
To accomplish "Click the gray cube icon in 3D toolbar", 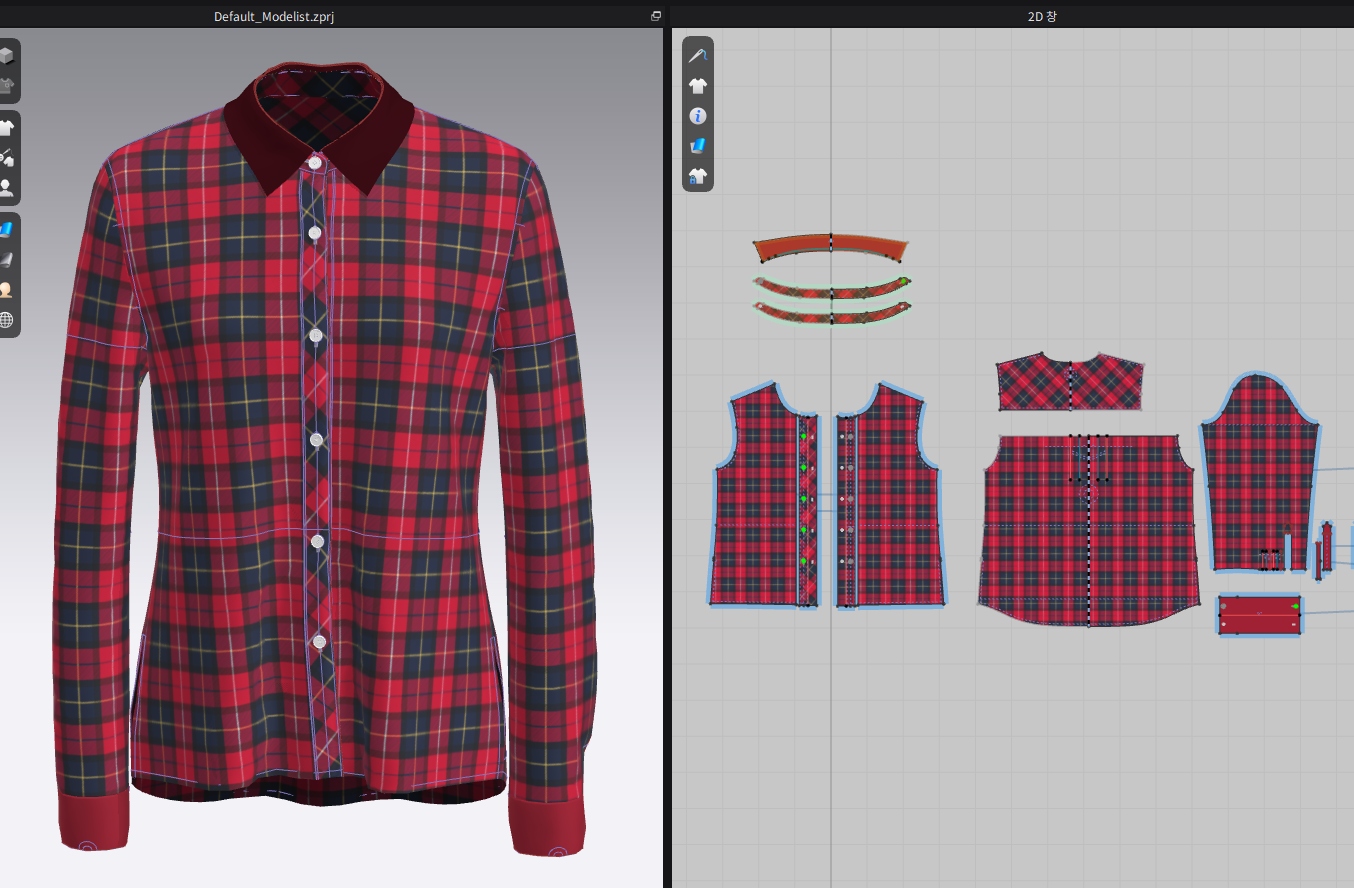I will 6,56.
